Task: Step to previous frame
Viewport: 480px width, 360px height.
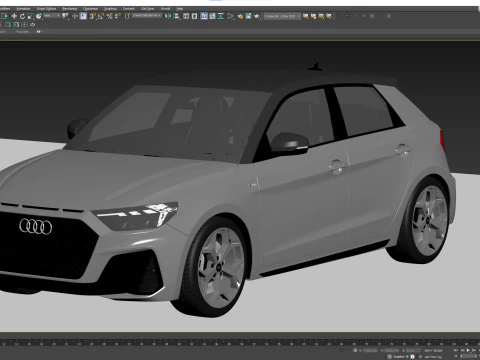Action: pyautogui.click(x=462, y=350)
